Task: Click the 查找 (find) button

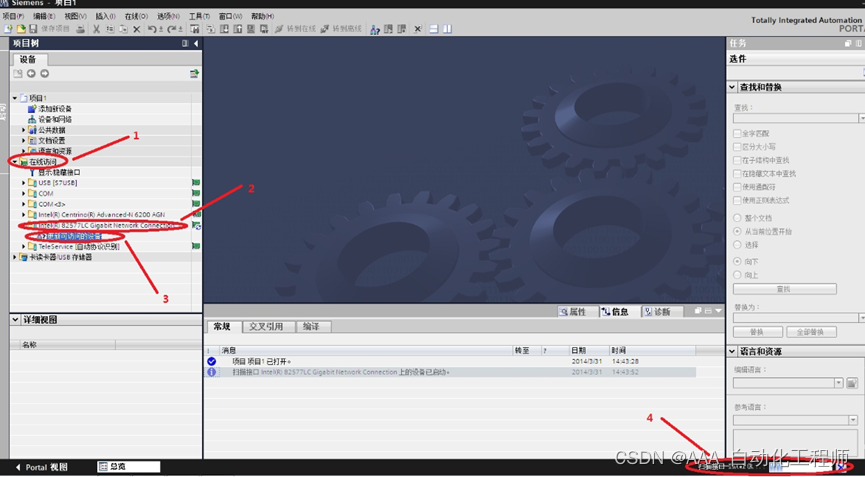Action: point(784,289)
